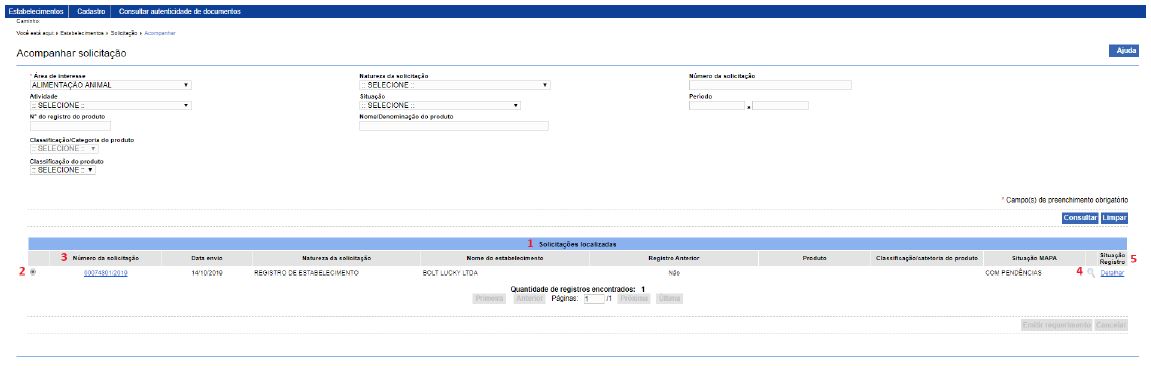The width and height of the screenshot is (1151, 383).
Task: Open the Natureza da solicitação dropdown
Action: (x=454, y=85)
